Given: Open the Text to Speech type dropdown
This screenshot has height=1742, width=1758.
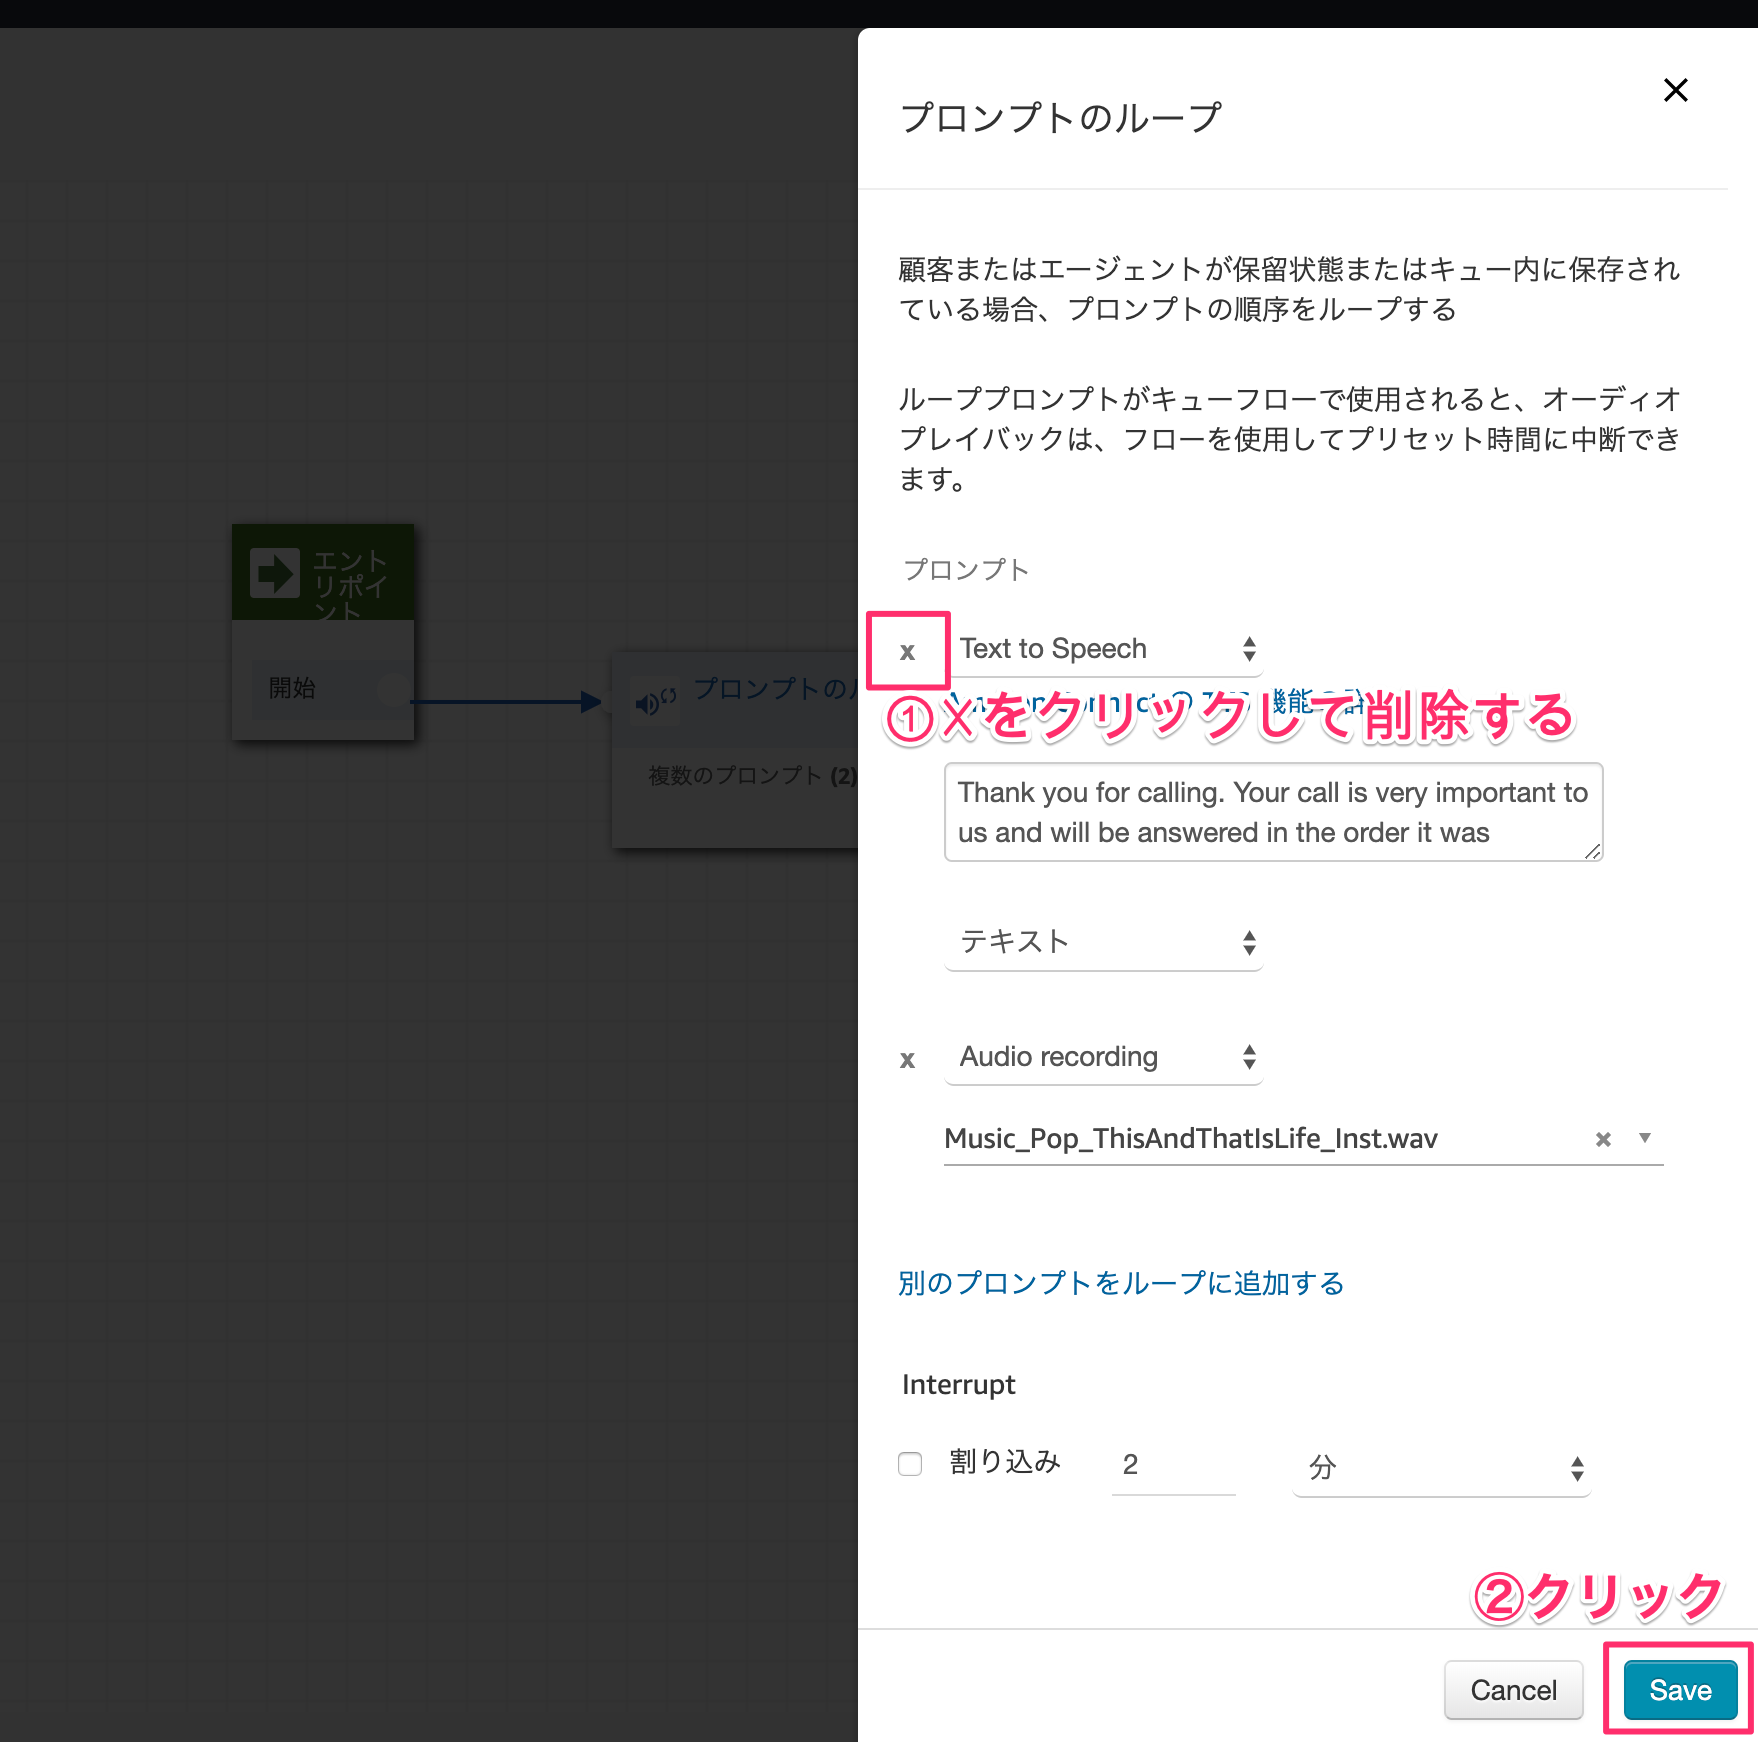Looking at the screenshot, I should tap(1104, 649).
